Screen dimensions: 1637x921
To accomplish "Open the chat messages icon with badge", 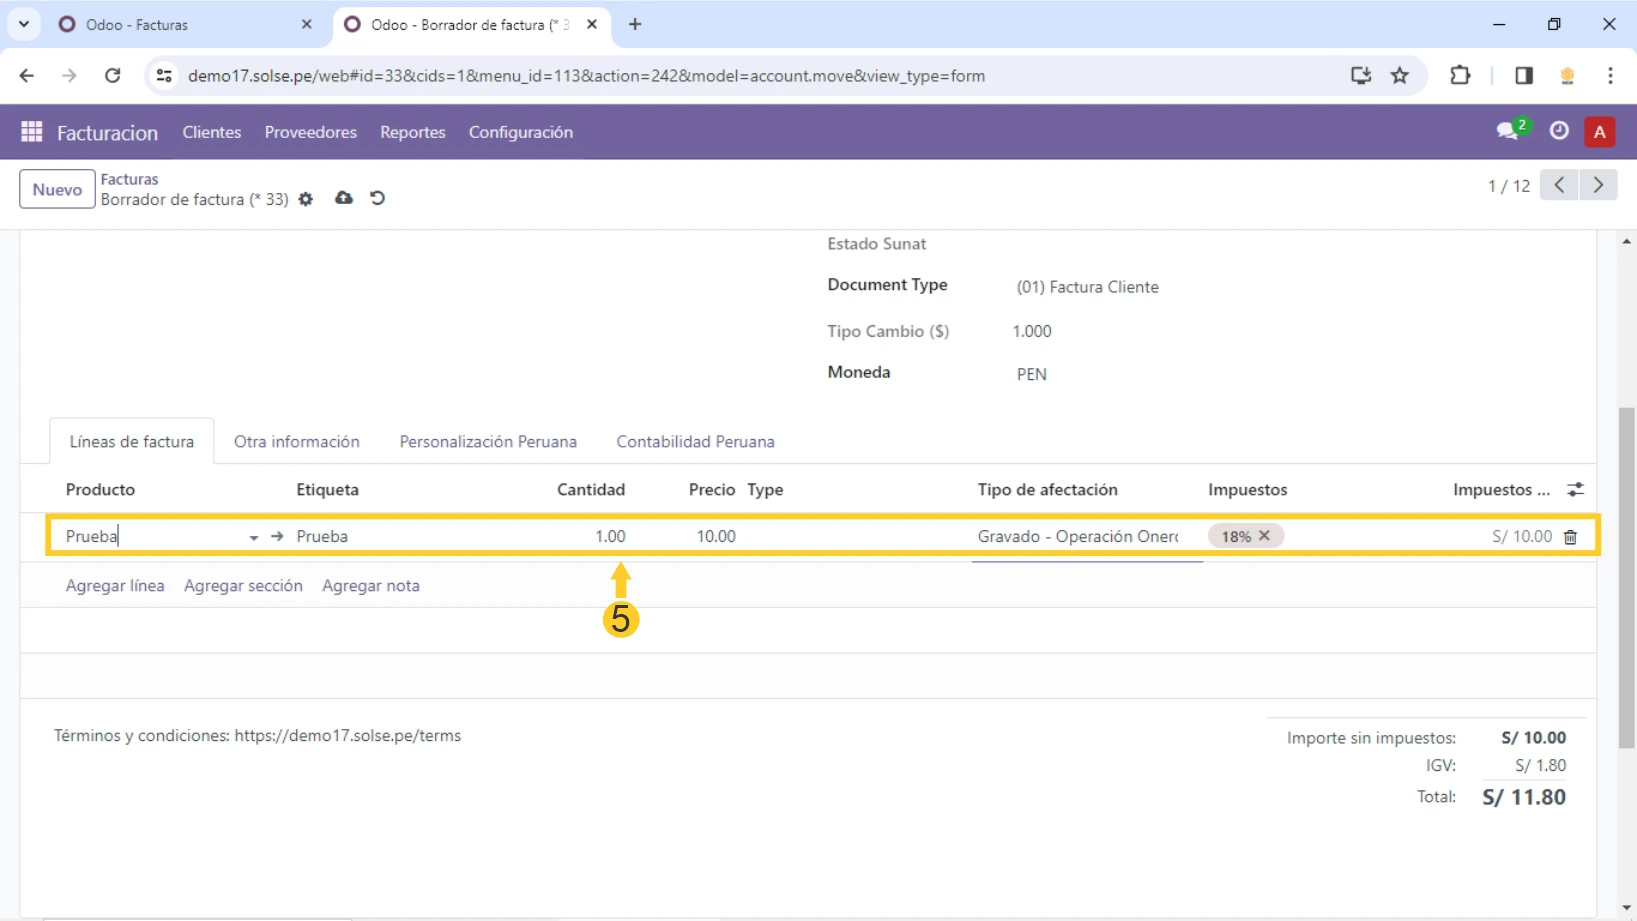I will [1507, 132].
